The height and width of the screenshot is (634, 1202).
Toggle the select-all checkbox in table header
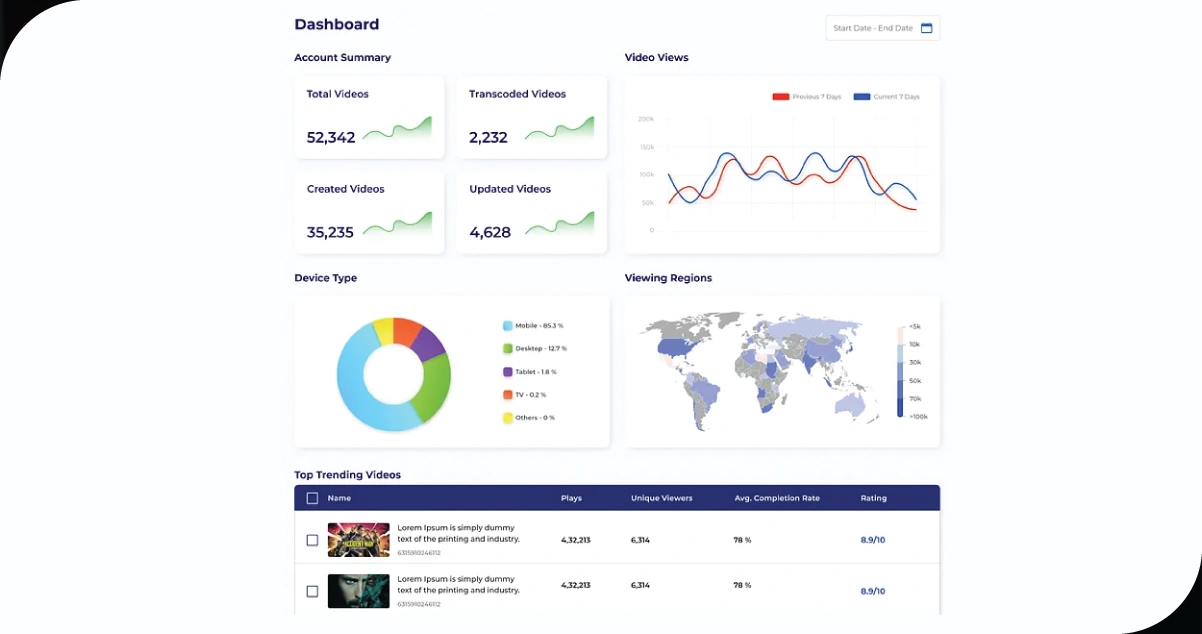click(312, 497)
